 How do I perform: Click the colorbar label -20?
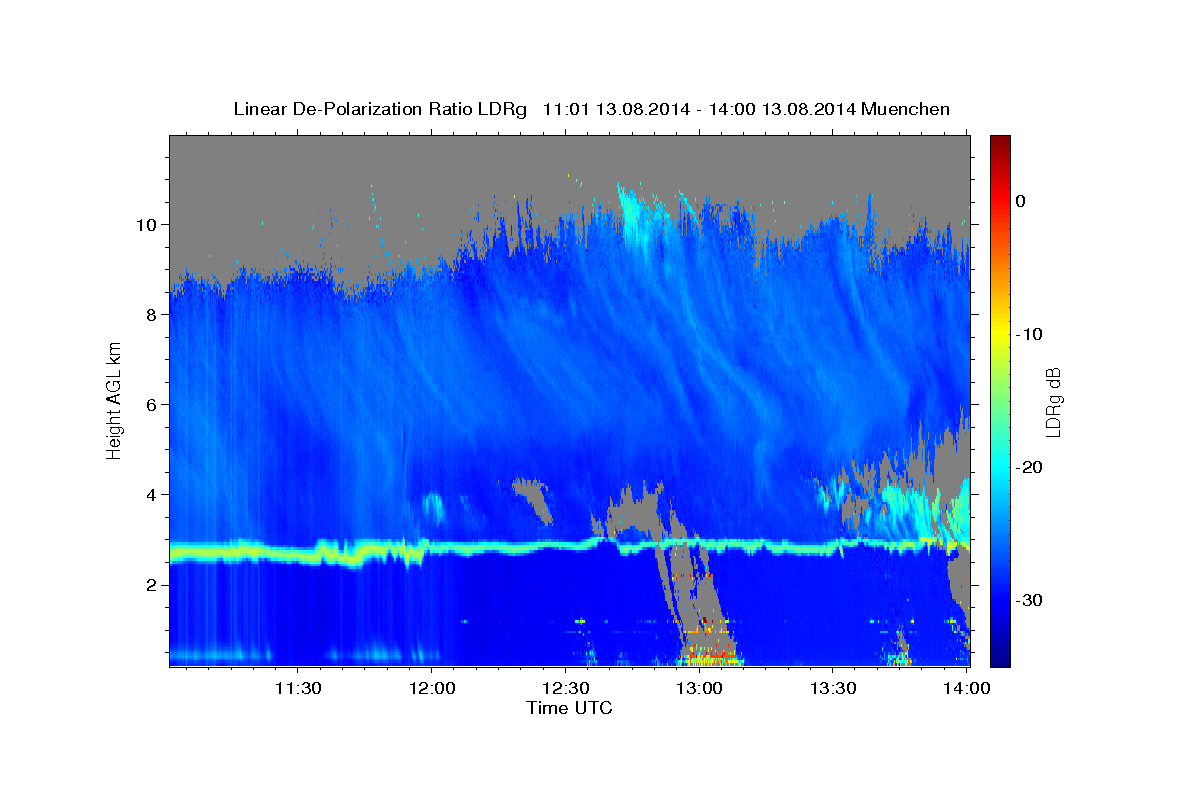coord(1030,467)
